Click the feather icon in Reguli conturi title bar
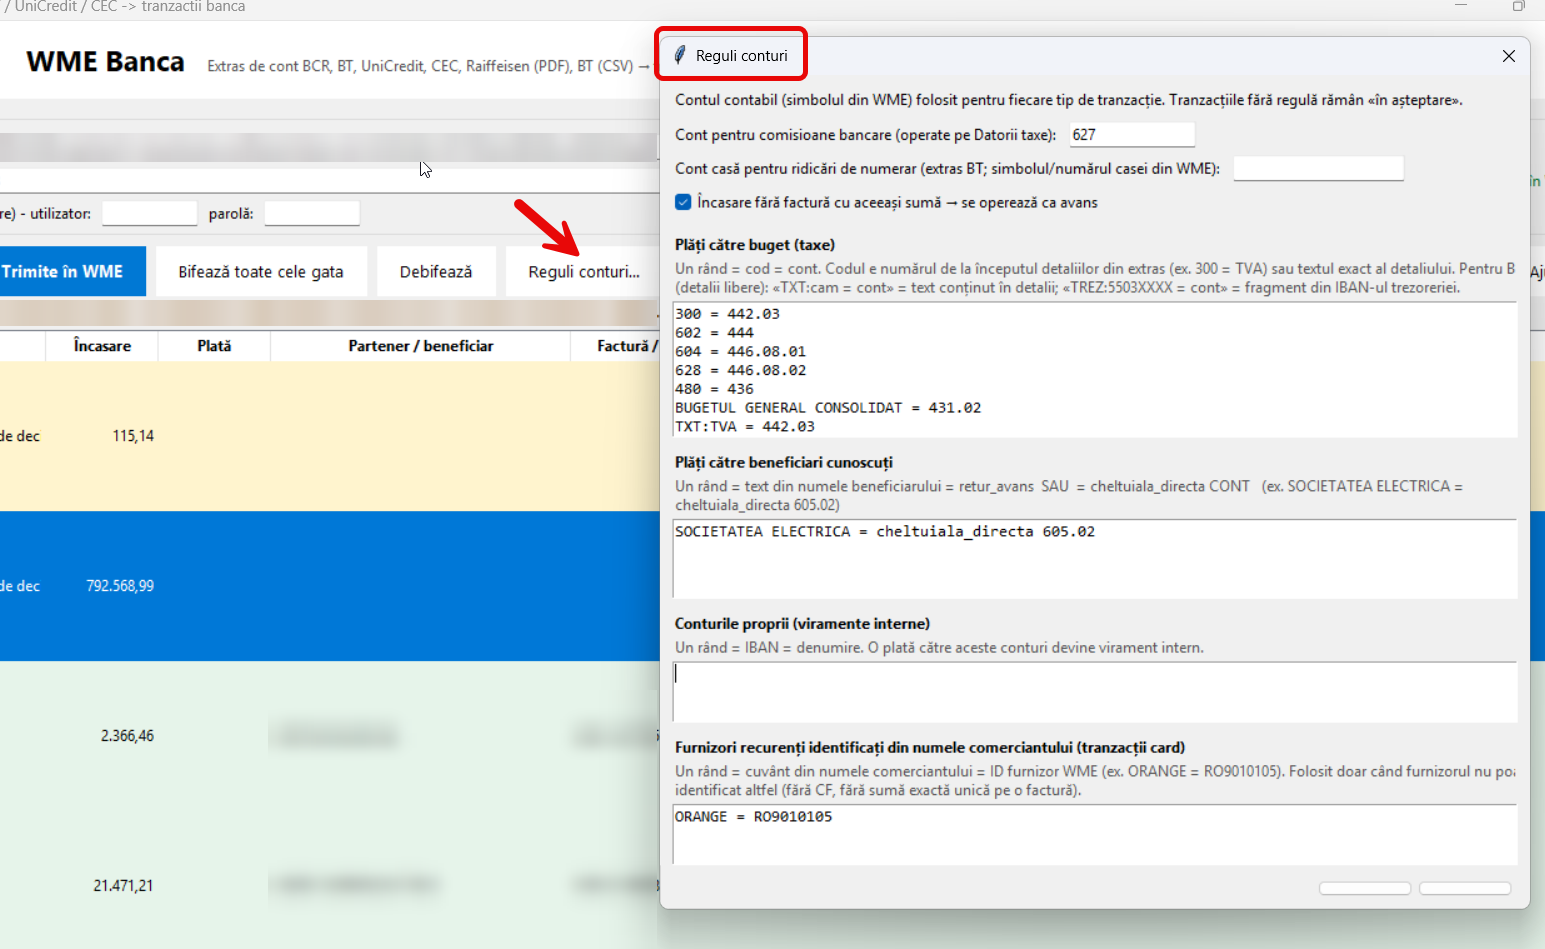This screenshot has width=1545, height=949. pyautogui.click(x=680, y=55)
